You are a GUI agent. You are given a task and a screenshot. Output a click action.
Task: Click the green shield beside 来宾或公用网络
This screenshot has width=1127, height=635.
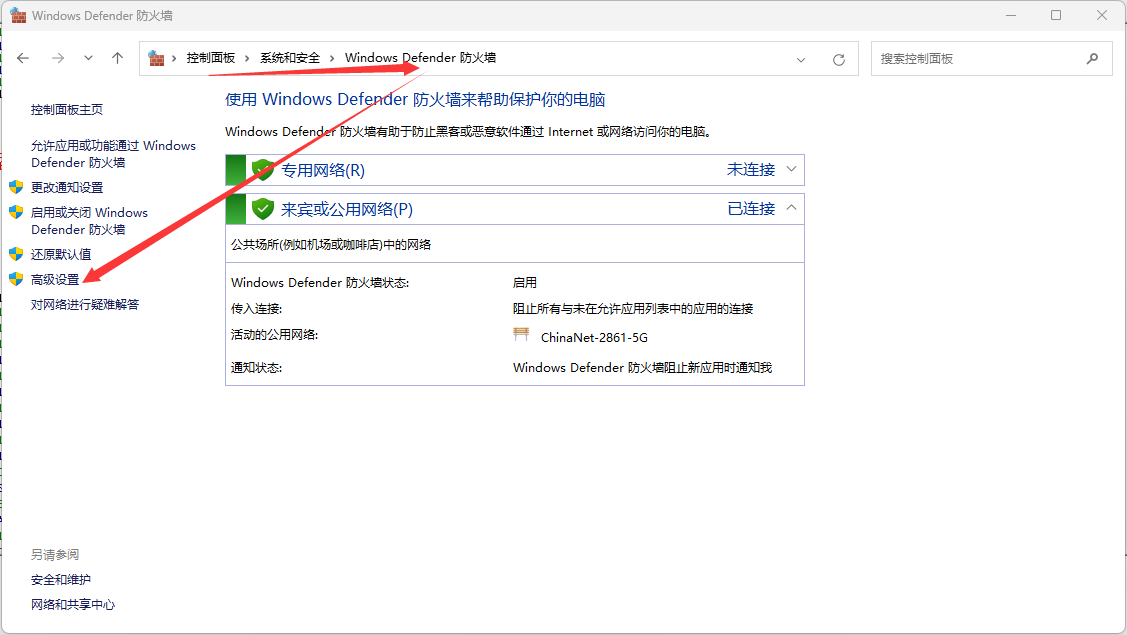coord(263,209)
